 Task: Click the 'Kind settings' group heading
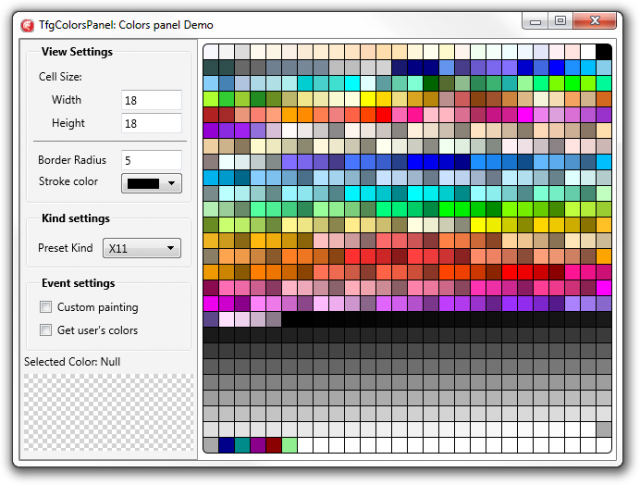tap(76, 218)
